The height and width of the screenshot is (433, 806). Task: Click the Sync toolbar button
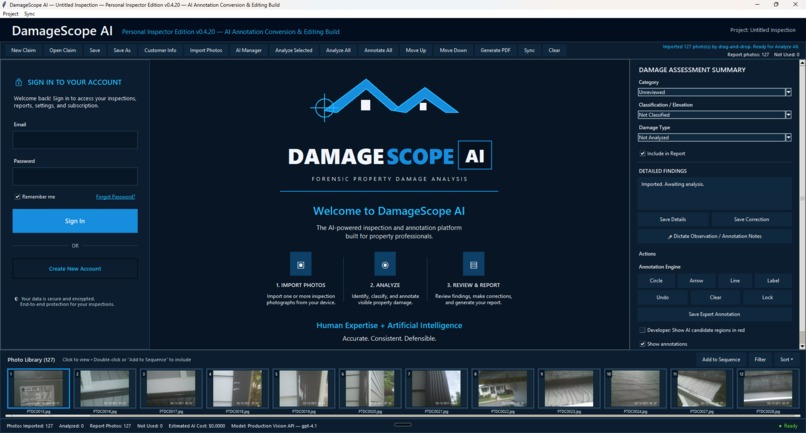[529, 50]
